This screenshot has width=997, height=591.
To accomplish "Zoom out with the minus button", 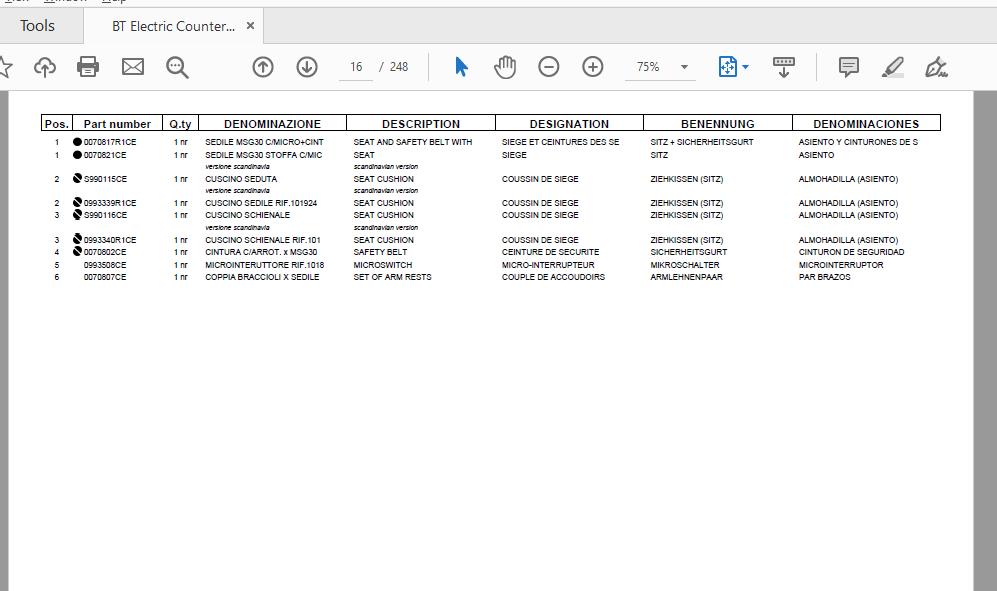I will tap(549, 67).
